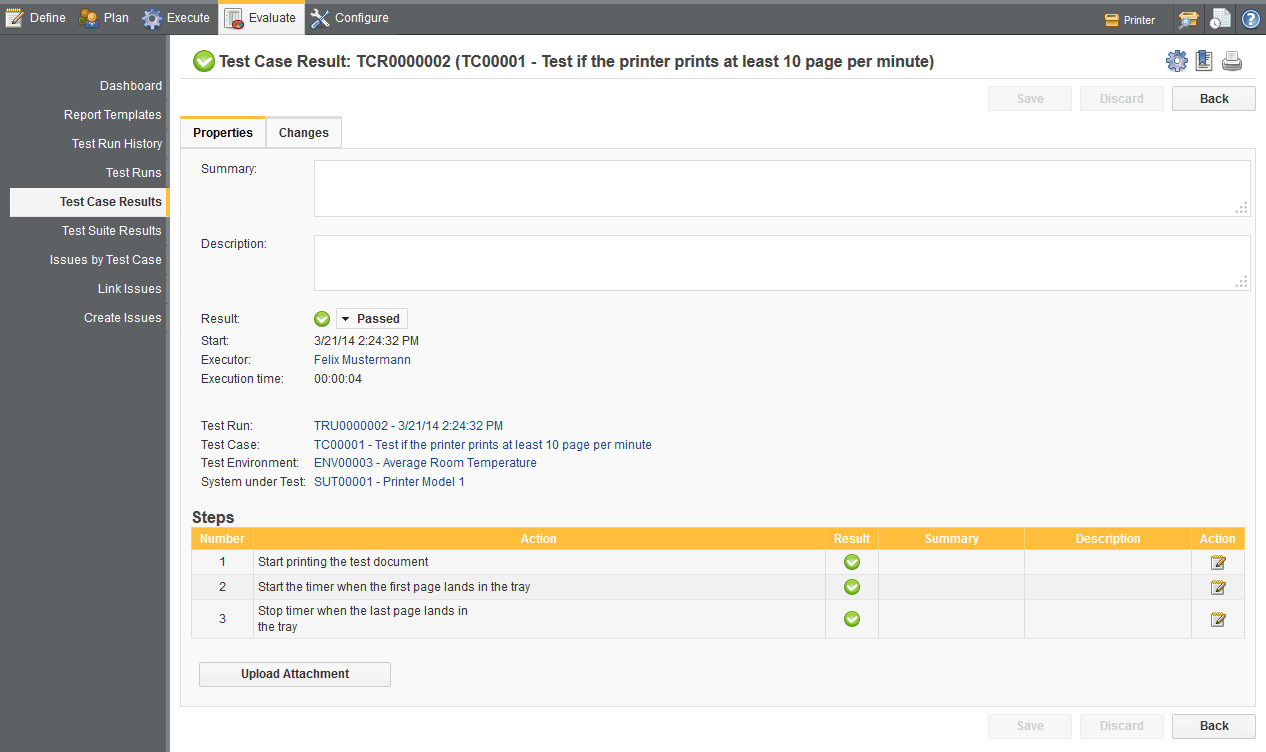Select 'Stop timer when the last page' step
The image size is (1266, 752).
click(x=363, y=619)
